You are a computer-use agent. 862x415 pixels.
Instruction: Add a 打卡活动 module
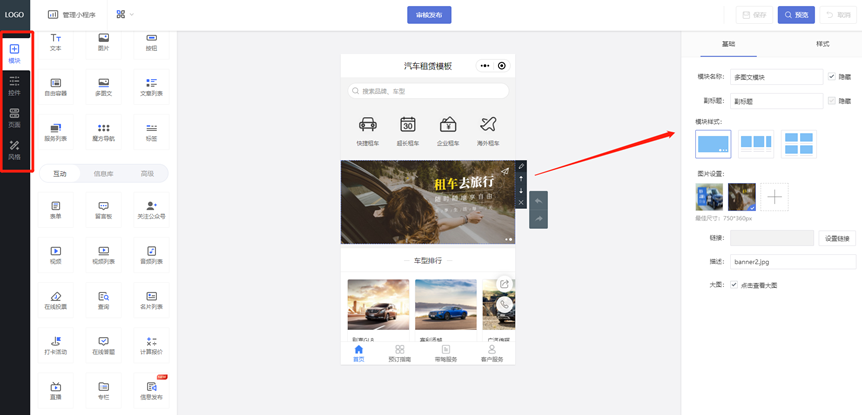[56, 345]
